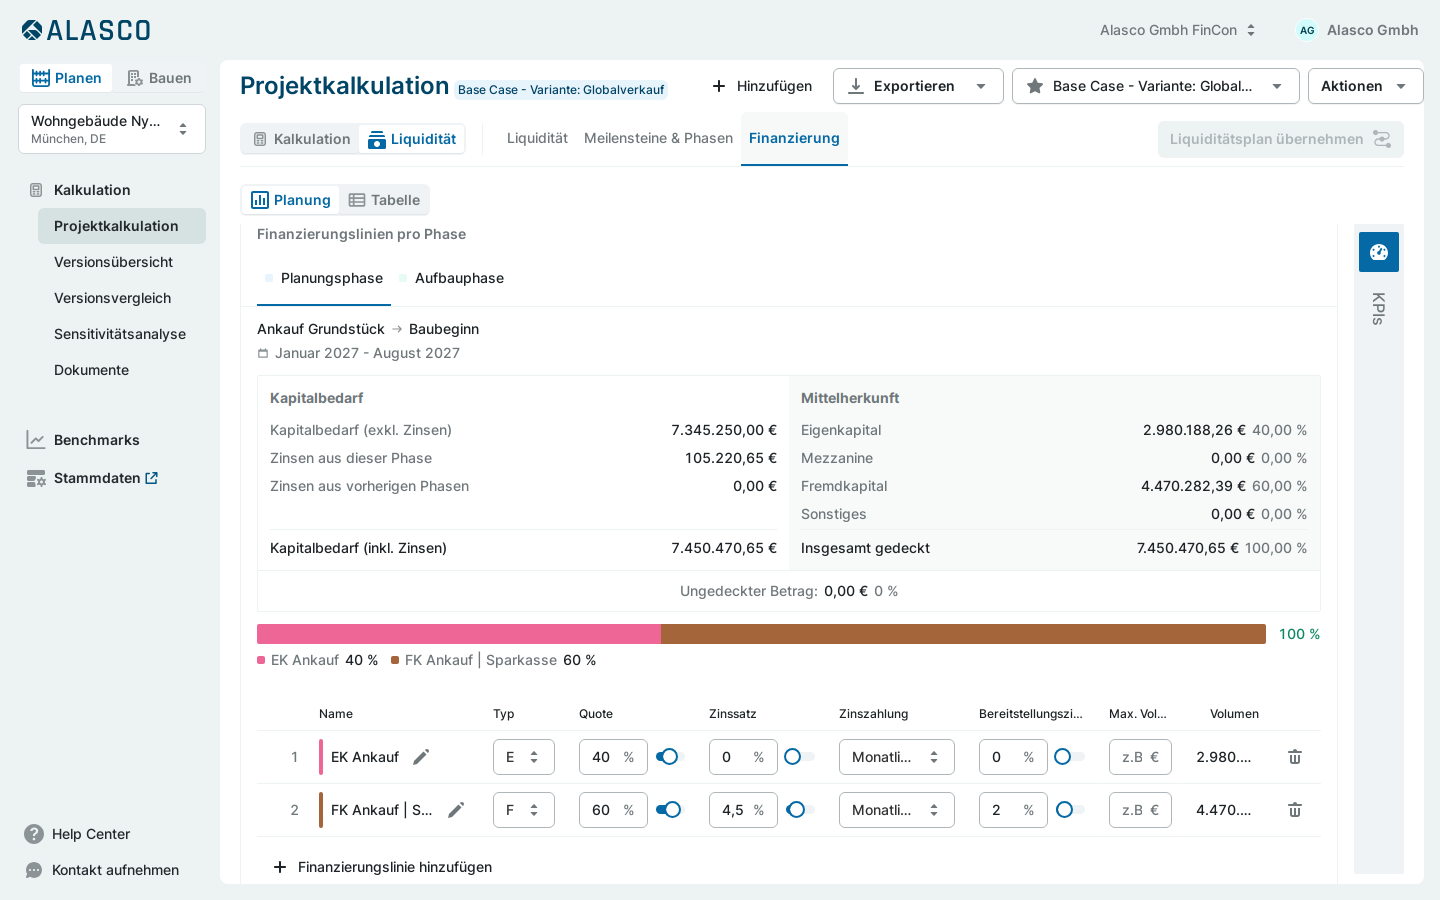Select the Aufbauphase tab
This screenshot has height=900, width=1440.
459,278
